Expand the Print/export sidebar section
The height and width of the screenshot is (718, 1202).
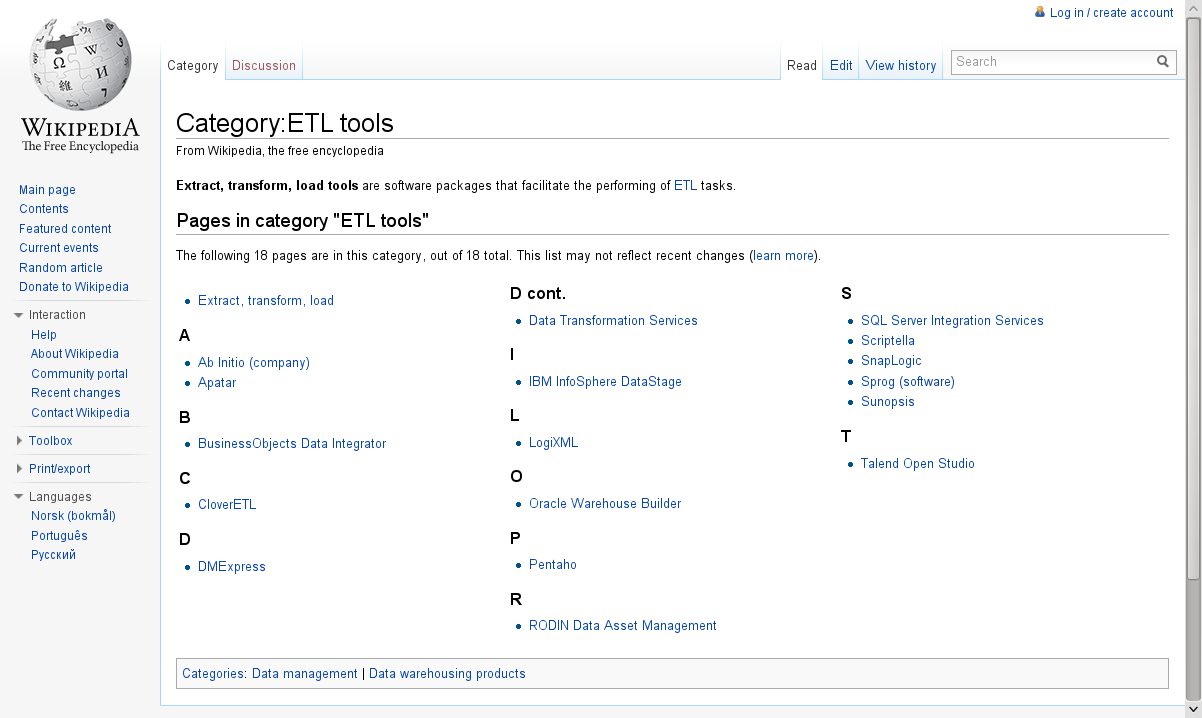[19, 469]
